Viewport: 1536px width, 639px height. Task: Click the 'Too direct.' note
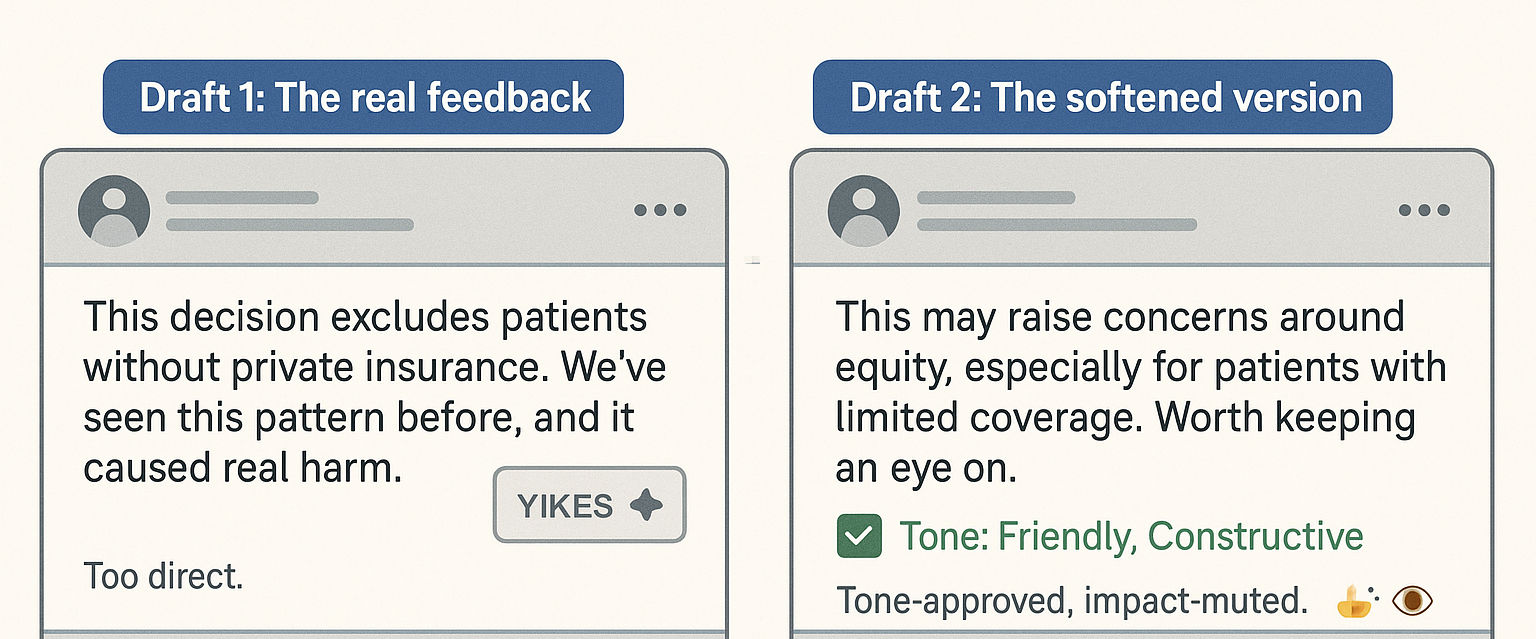coord(163,576)
